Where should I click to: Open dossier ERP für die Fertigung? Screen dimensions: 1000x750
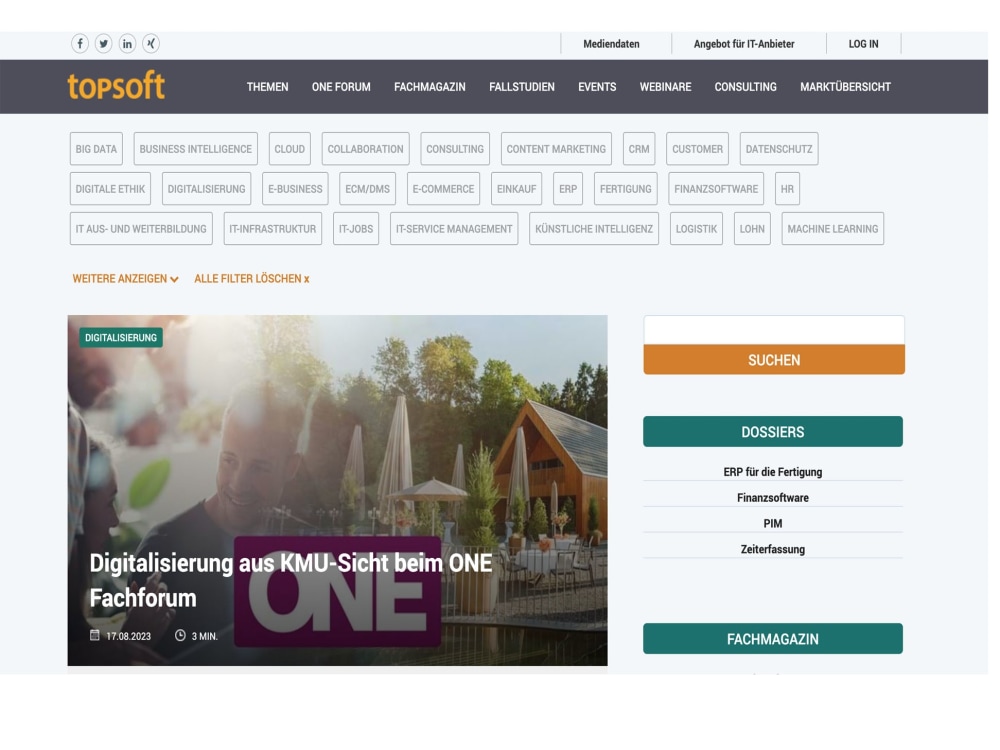click(x=772, y=472)
